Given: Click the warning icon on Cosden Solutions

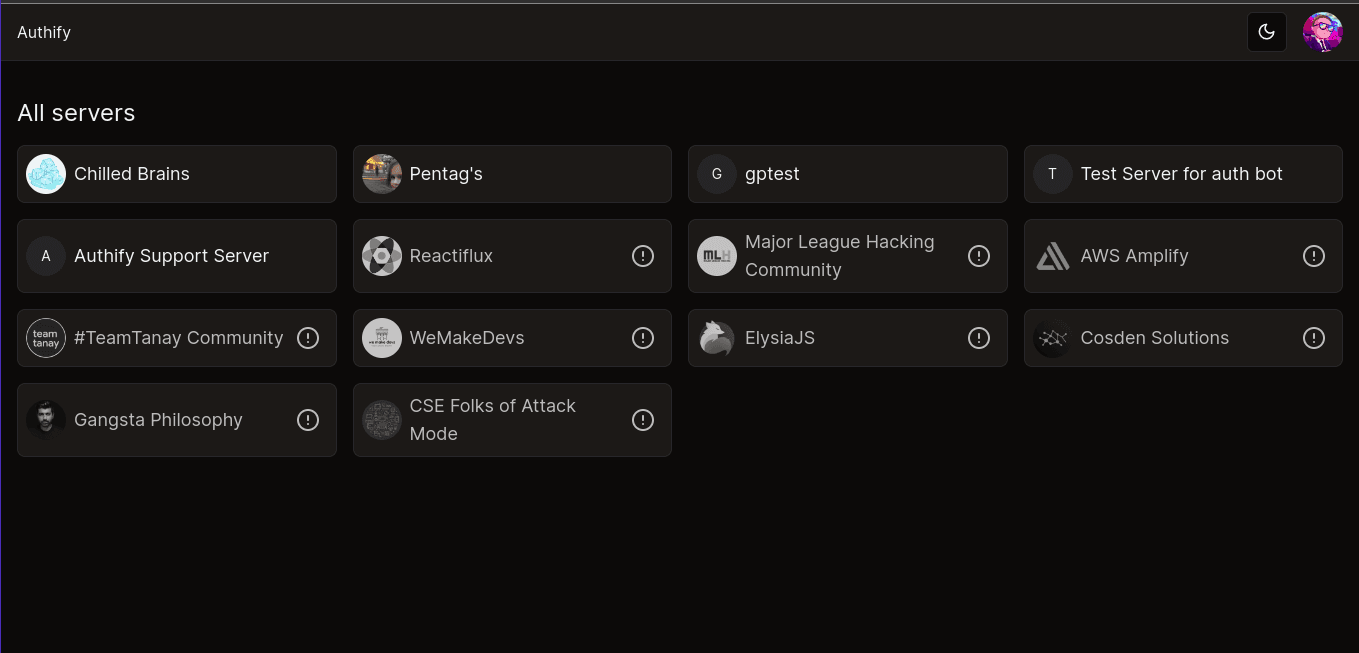Looking at the screenshot, I should [x=1314, y=338].
